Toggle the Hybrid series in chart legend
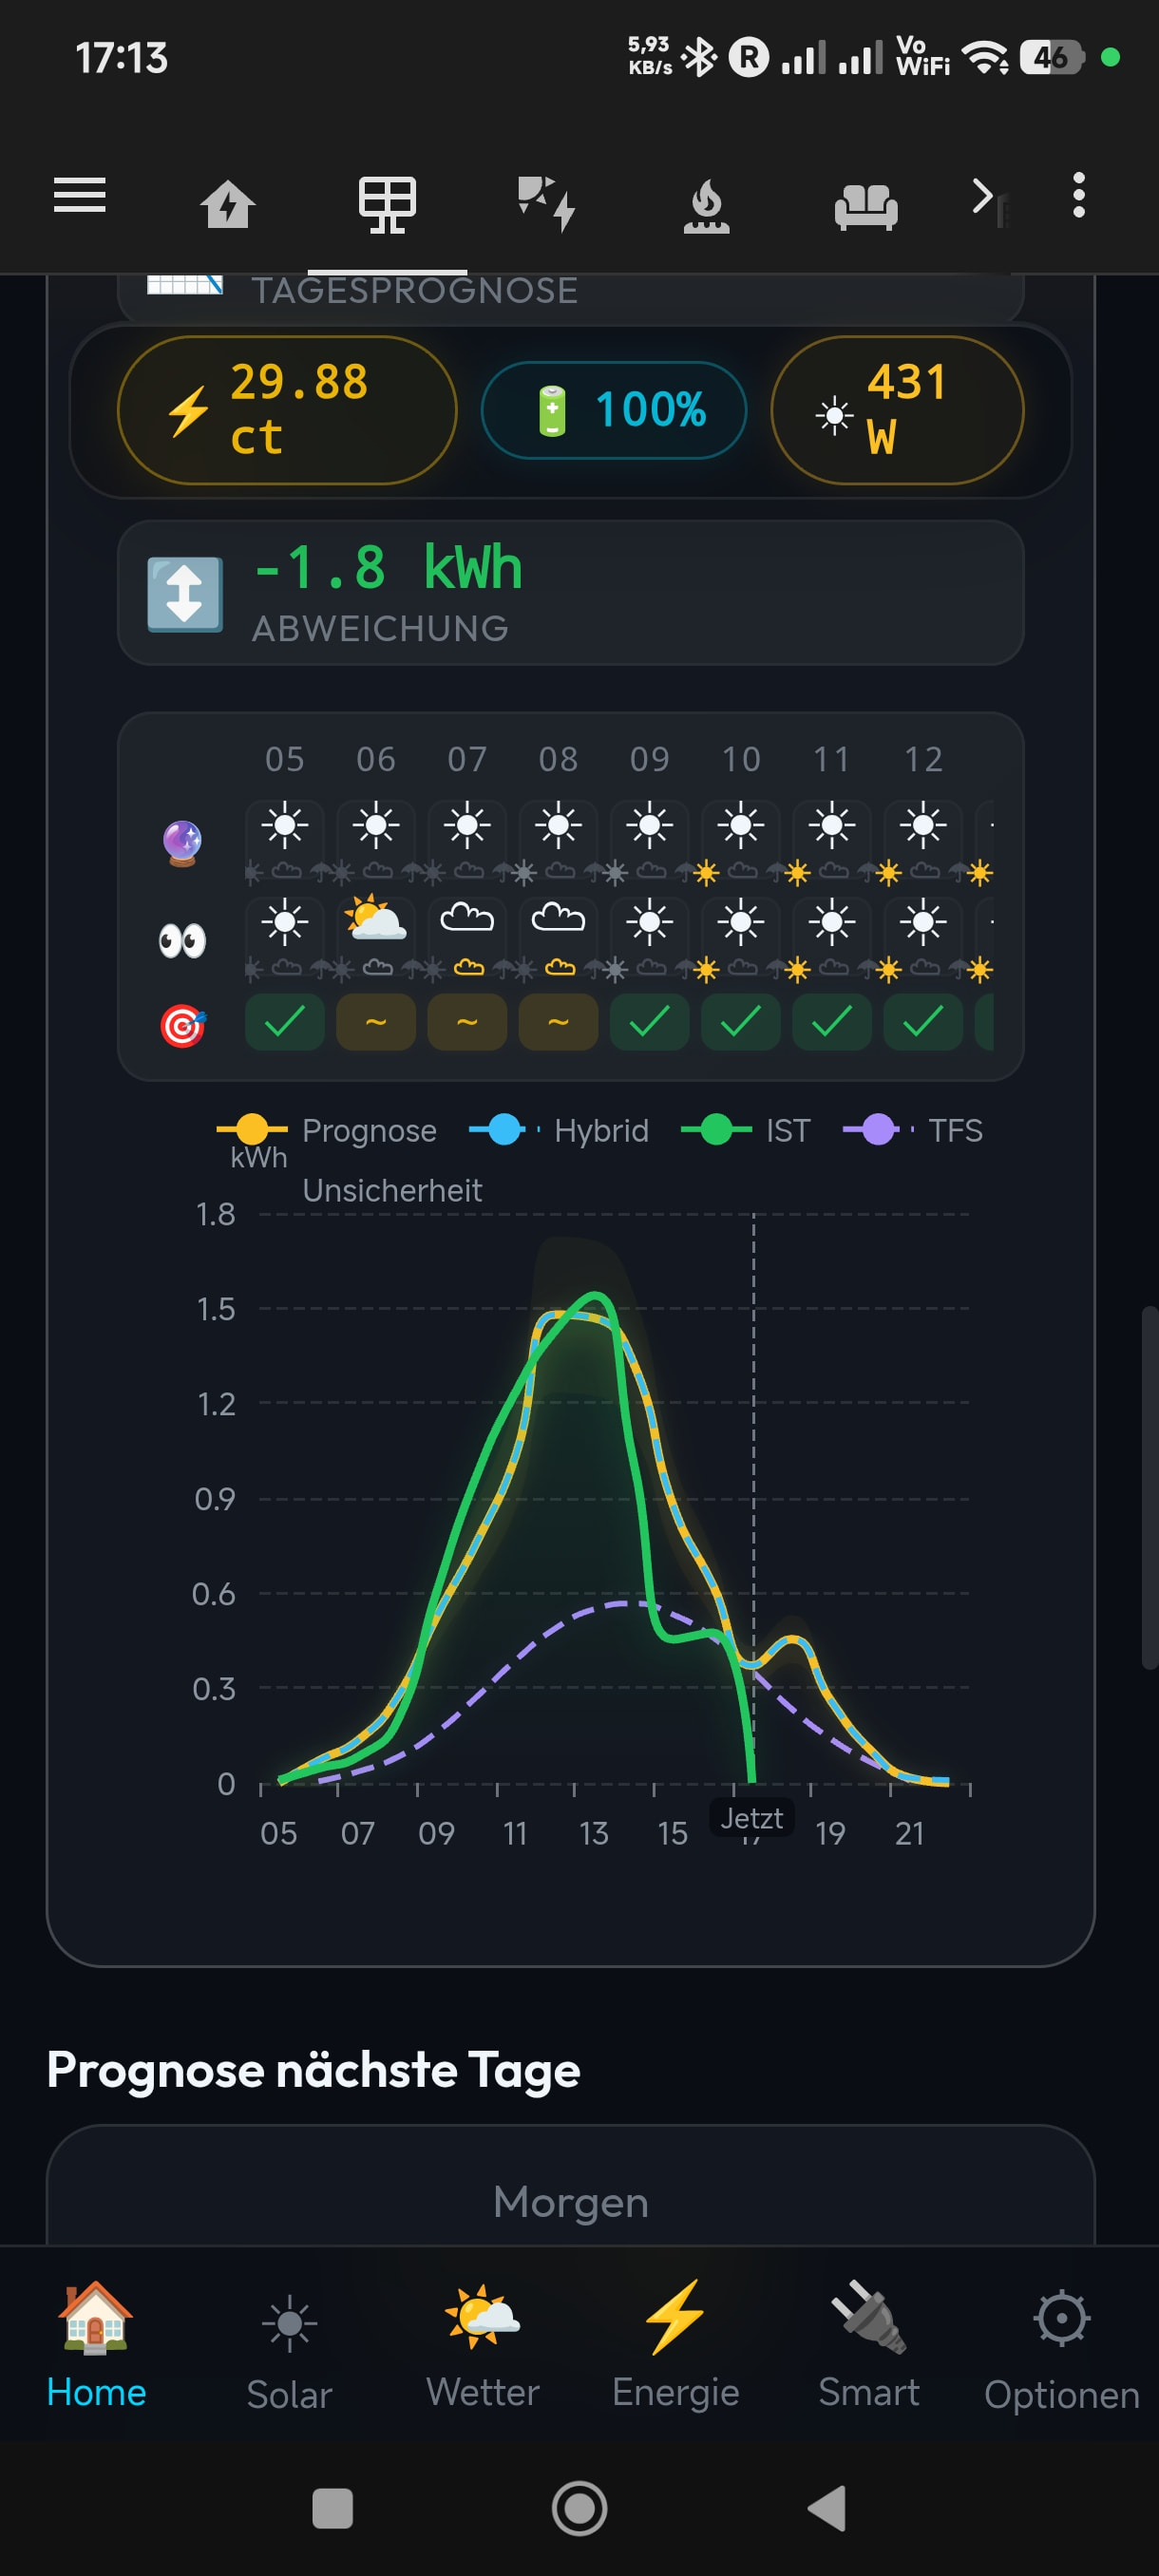This screenshot has width=1159, height=2576. pyautogui.click(x=559, y=1130)
